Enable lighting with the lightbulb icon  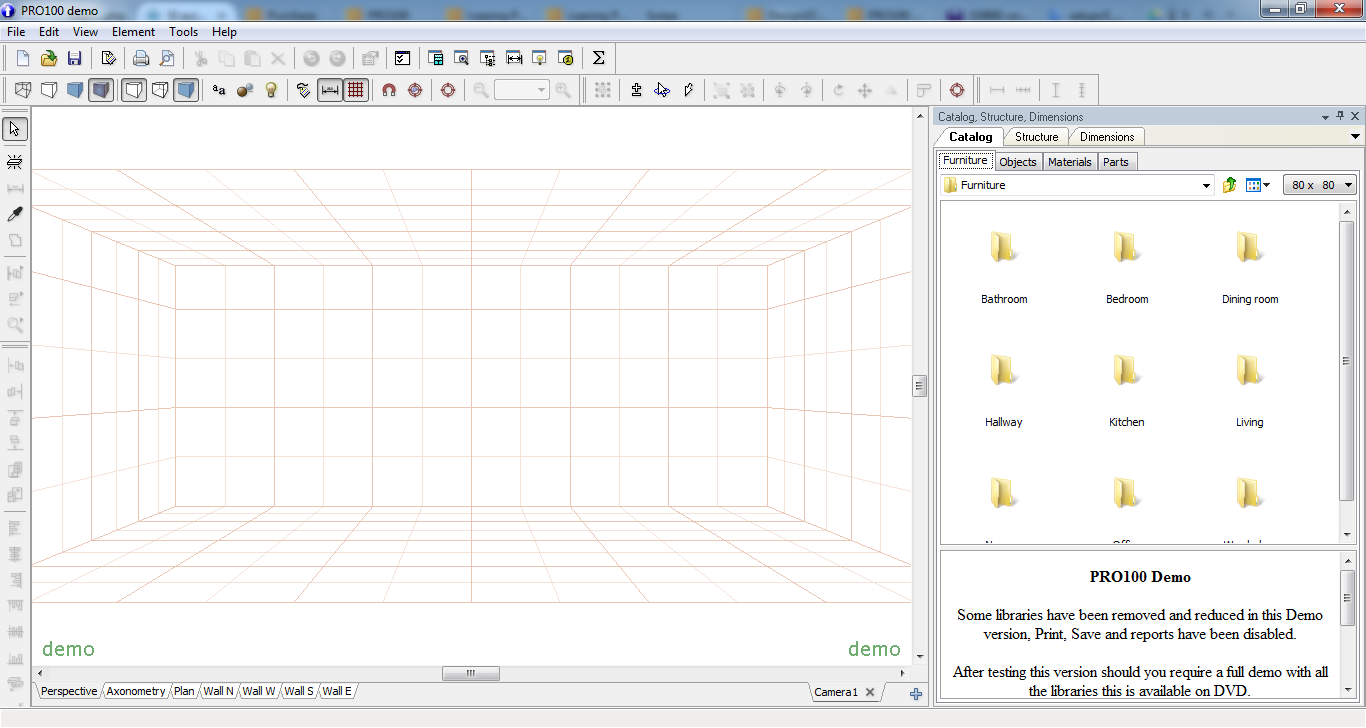point(271,90)
